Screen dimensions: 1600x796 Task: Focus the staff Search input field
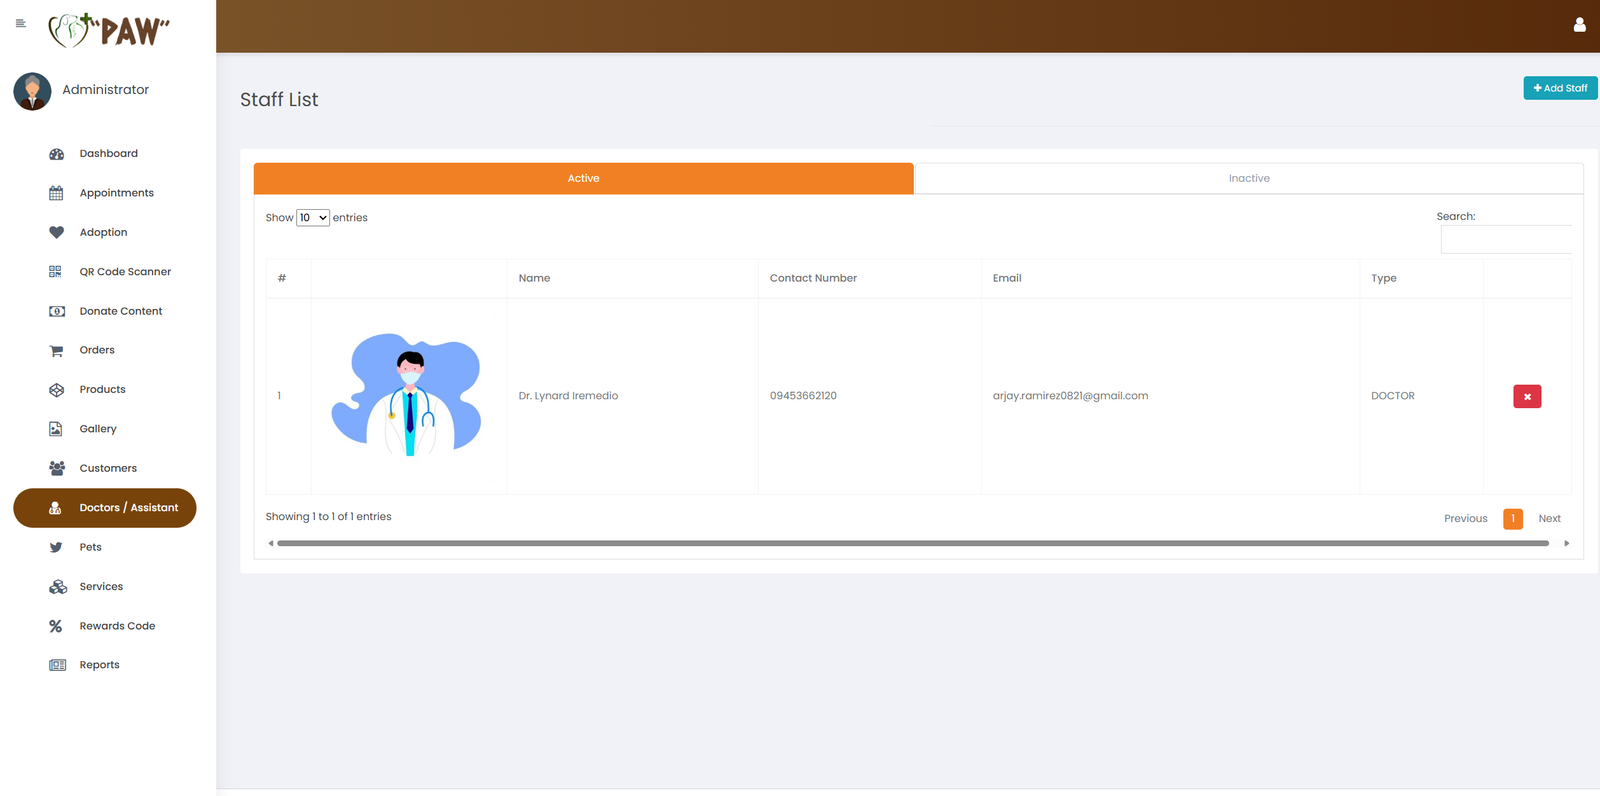click(x=1505, y=240)
